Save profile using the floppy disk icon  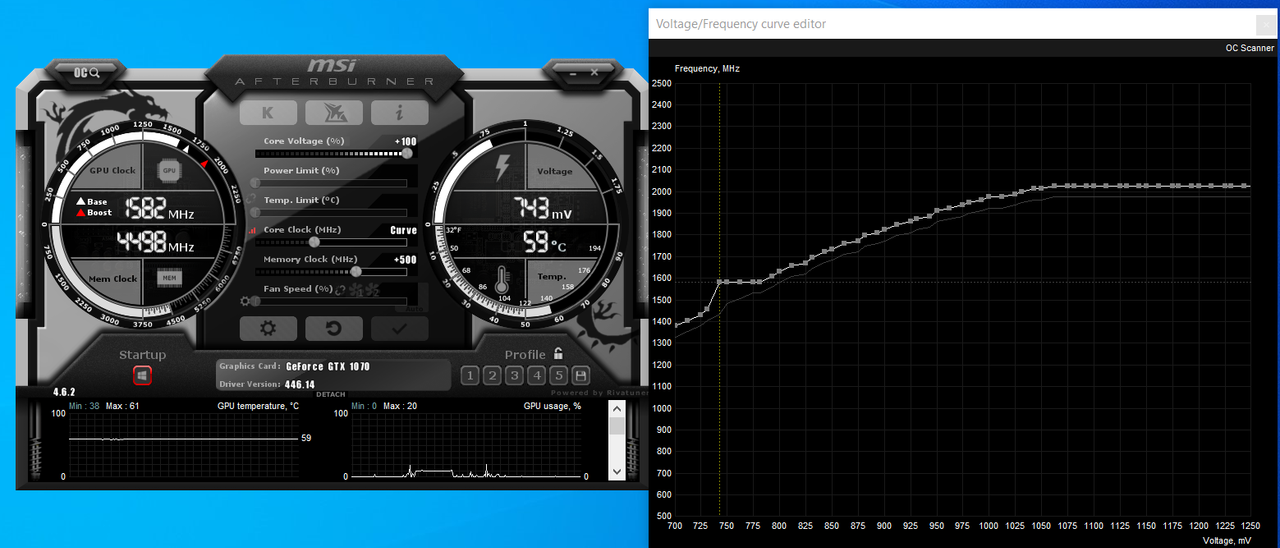tap(580, 376)
